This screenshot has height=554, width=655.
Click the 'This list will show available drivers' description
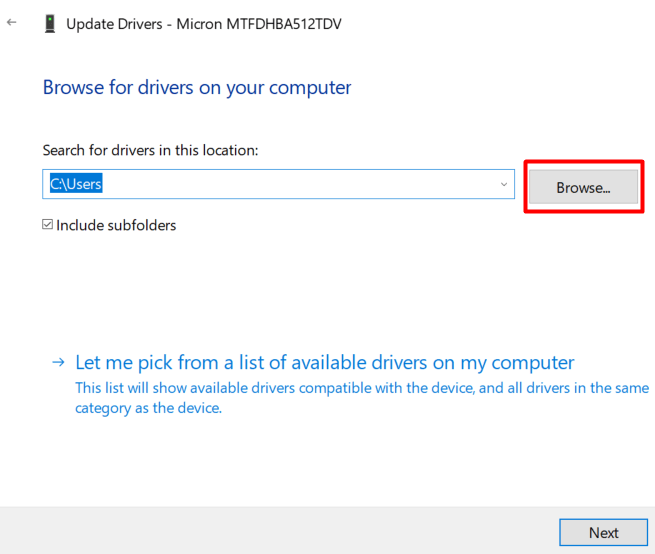pyautogui.click(x=360, y=388)
